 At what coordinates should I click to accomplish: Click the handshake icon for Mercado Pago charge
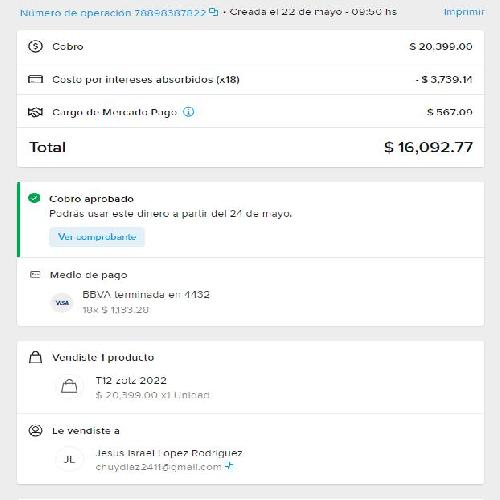35,112
